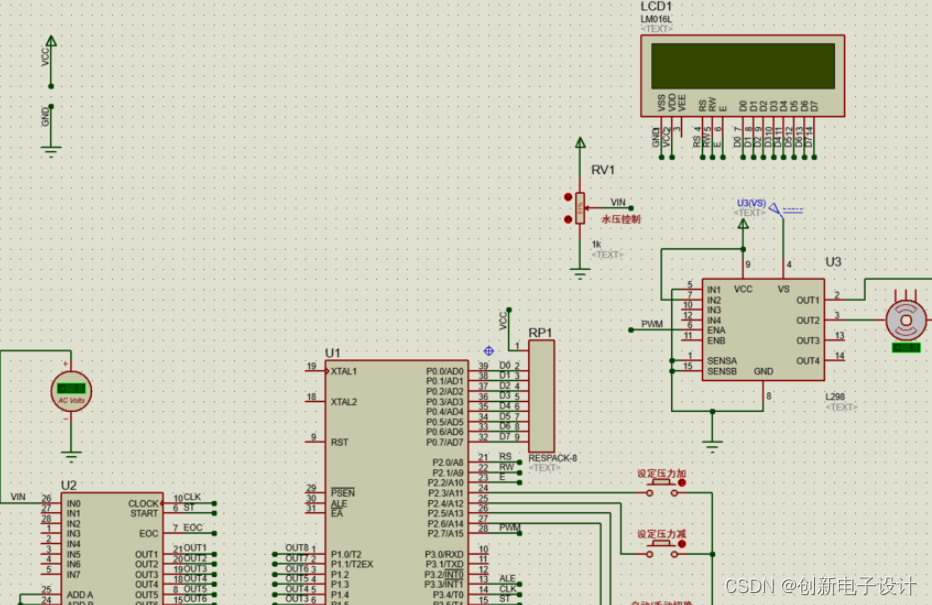Click the LCD1 reference label
Viewport: 932px width, 605px height.
pyautogui.click(x=656, y=7)
